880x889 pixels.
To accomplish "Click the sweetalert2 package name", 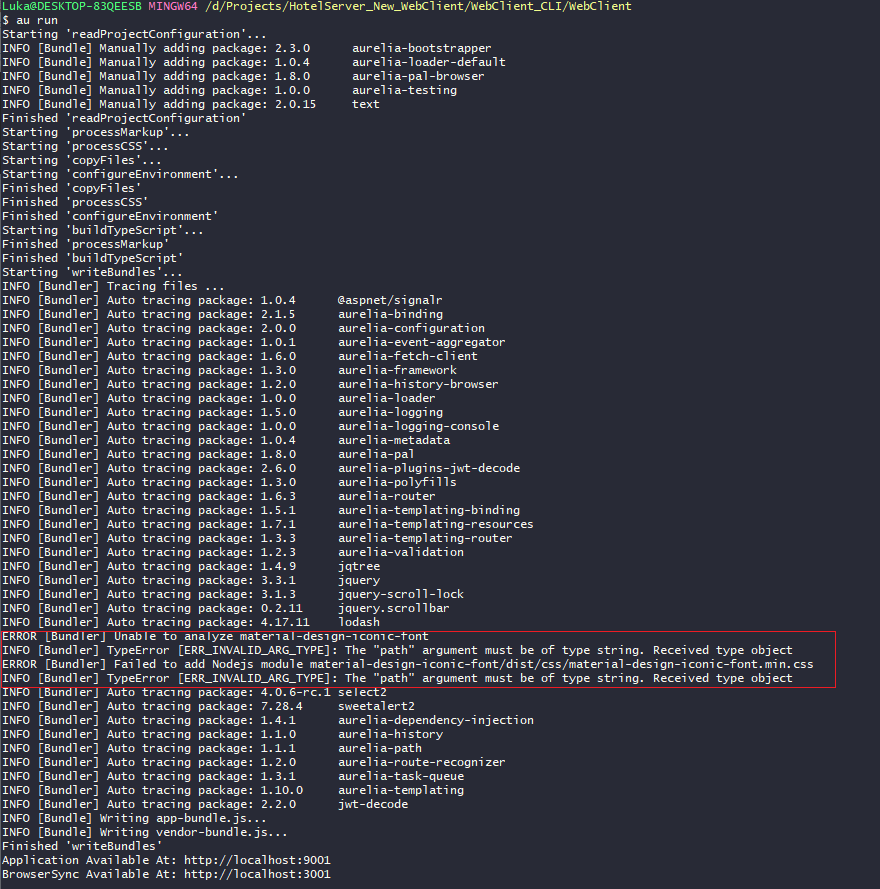I will [x=376, y=706].
